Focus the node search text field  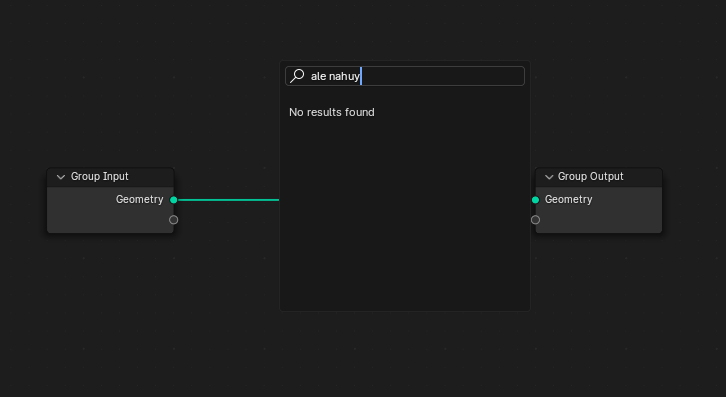(x=405, y=76)
